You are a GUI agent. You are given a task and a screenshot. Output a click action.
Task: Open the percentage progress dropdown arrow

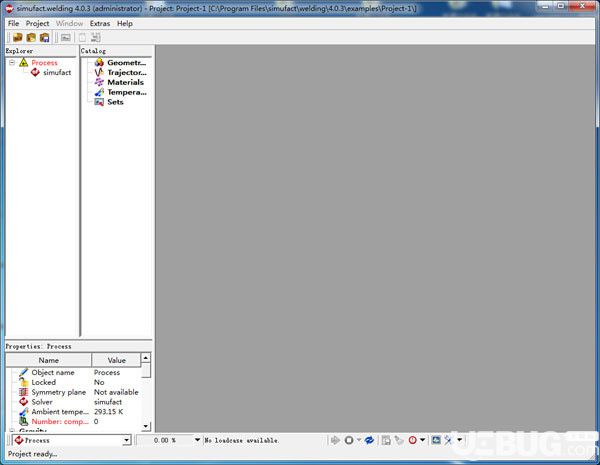point(197,440)
